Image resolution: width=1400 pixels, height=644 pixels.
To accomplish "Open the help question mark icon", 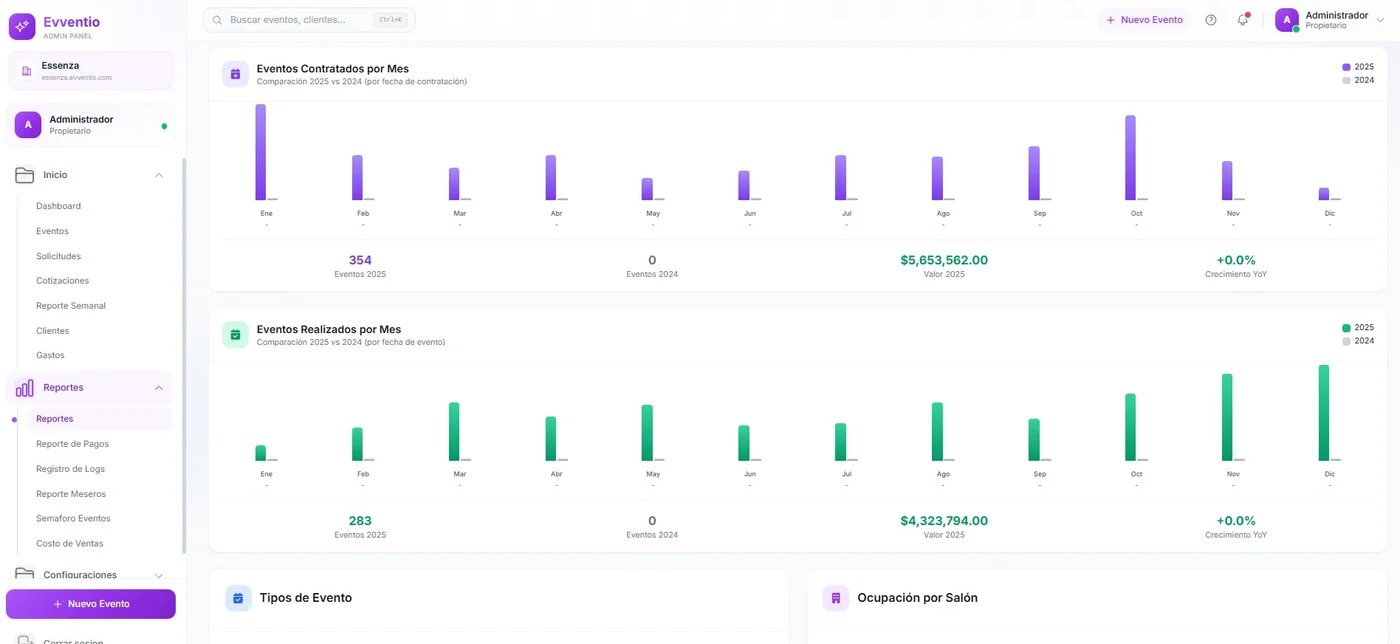I will [1211, 20].
